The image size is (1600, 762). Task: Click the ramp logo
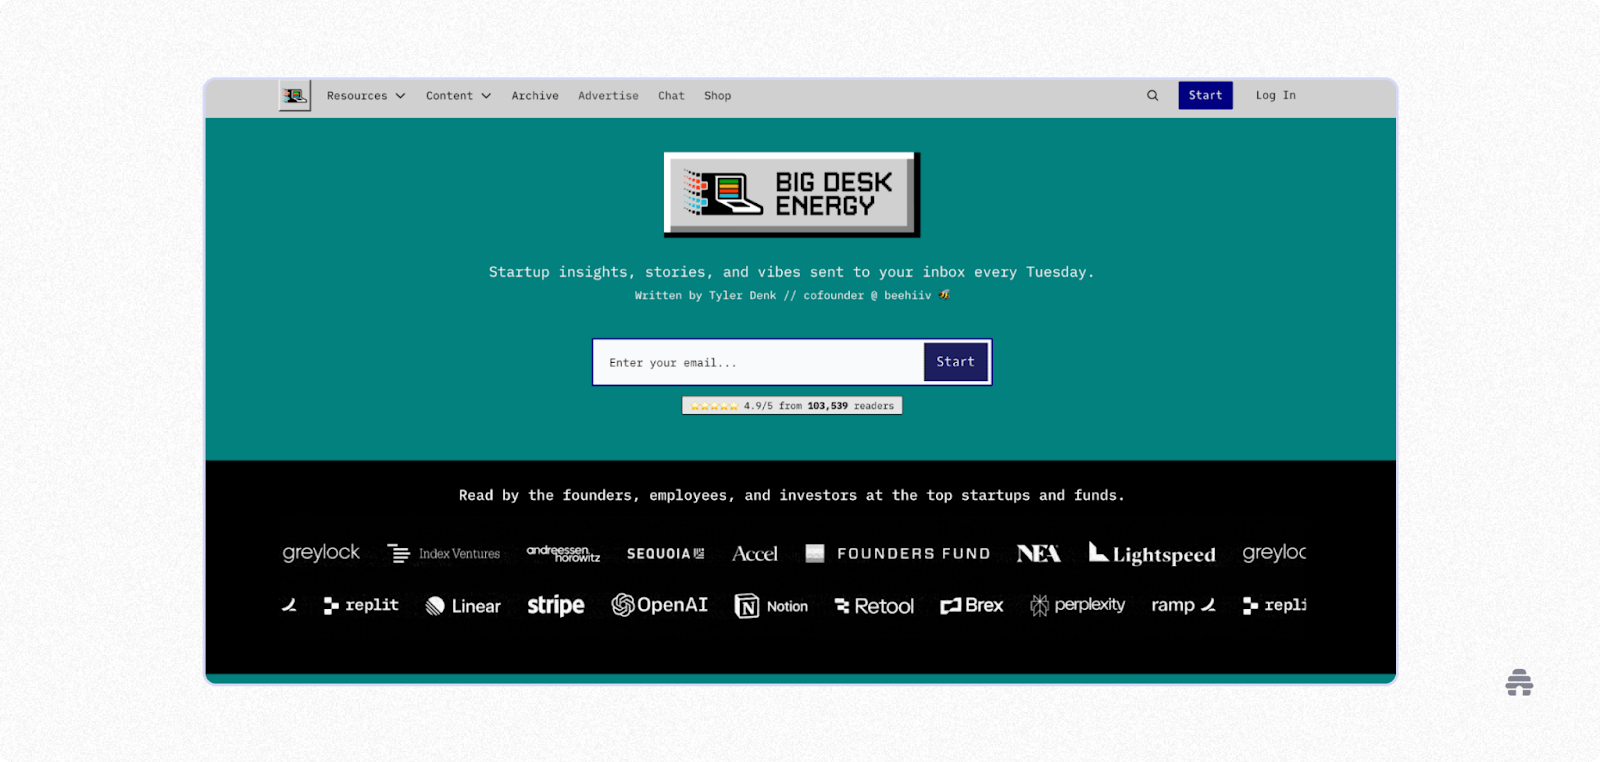tap(1183, 605)
